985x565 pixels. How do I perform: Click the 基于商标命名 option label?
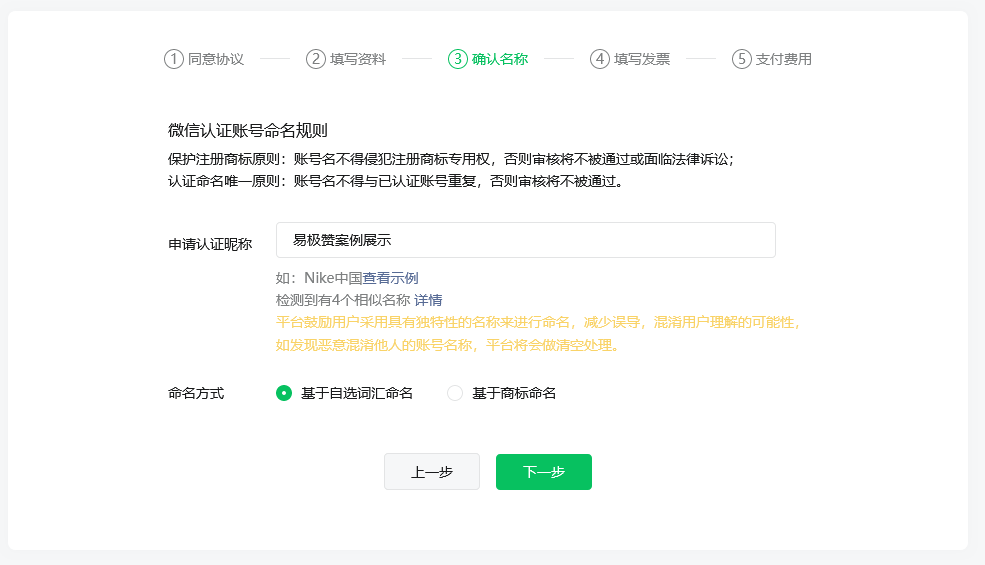[514, 393]
